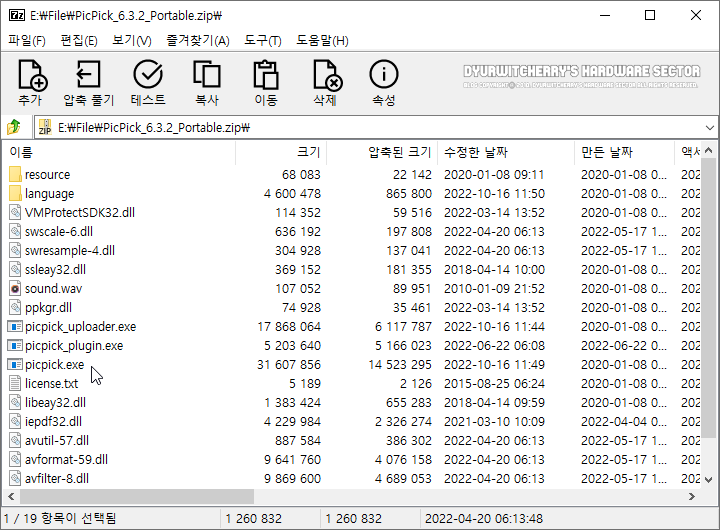Open the 도구(T) menu
720x530 pixels.
coord(263,40)
